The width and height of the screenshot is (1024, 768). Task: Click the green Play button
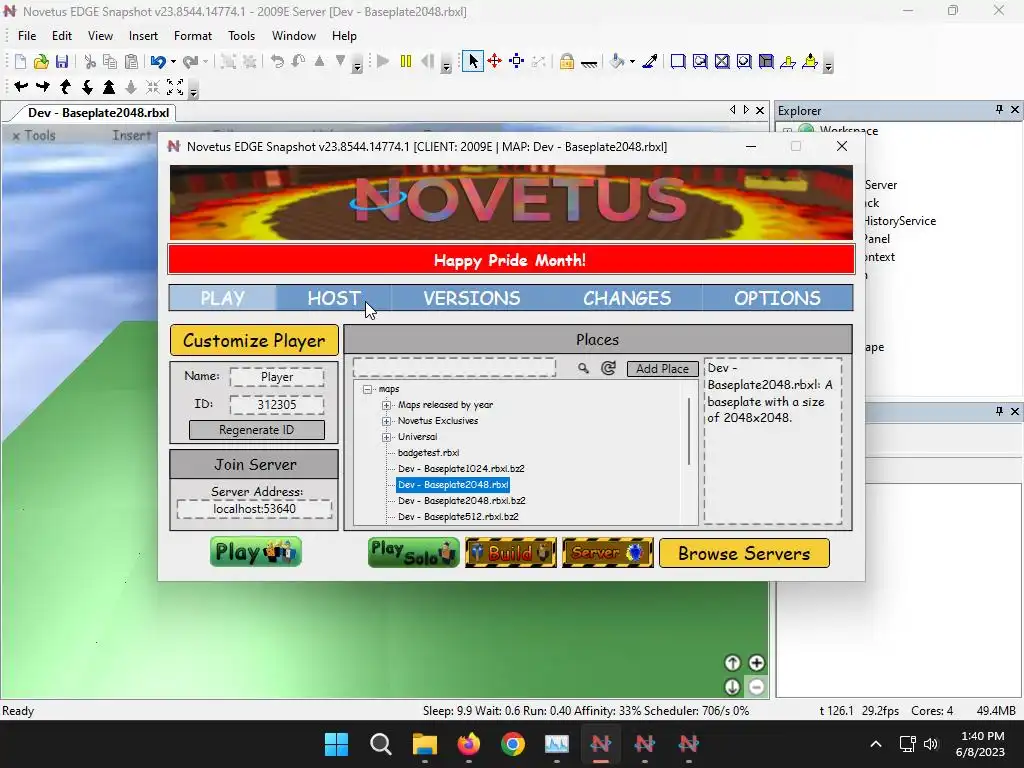255,552
